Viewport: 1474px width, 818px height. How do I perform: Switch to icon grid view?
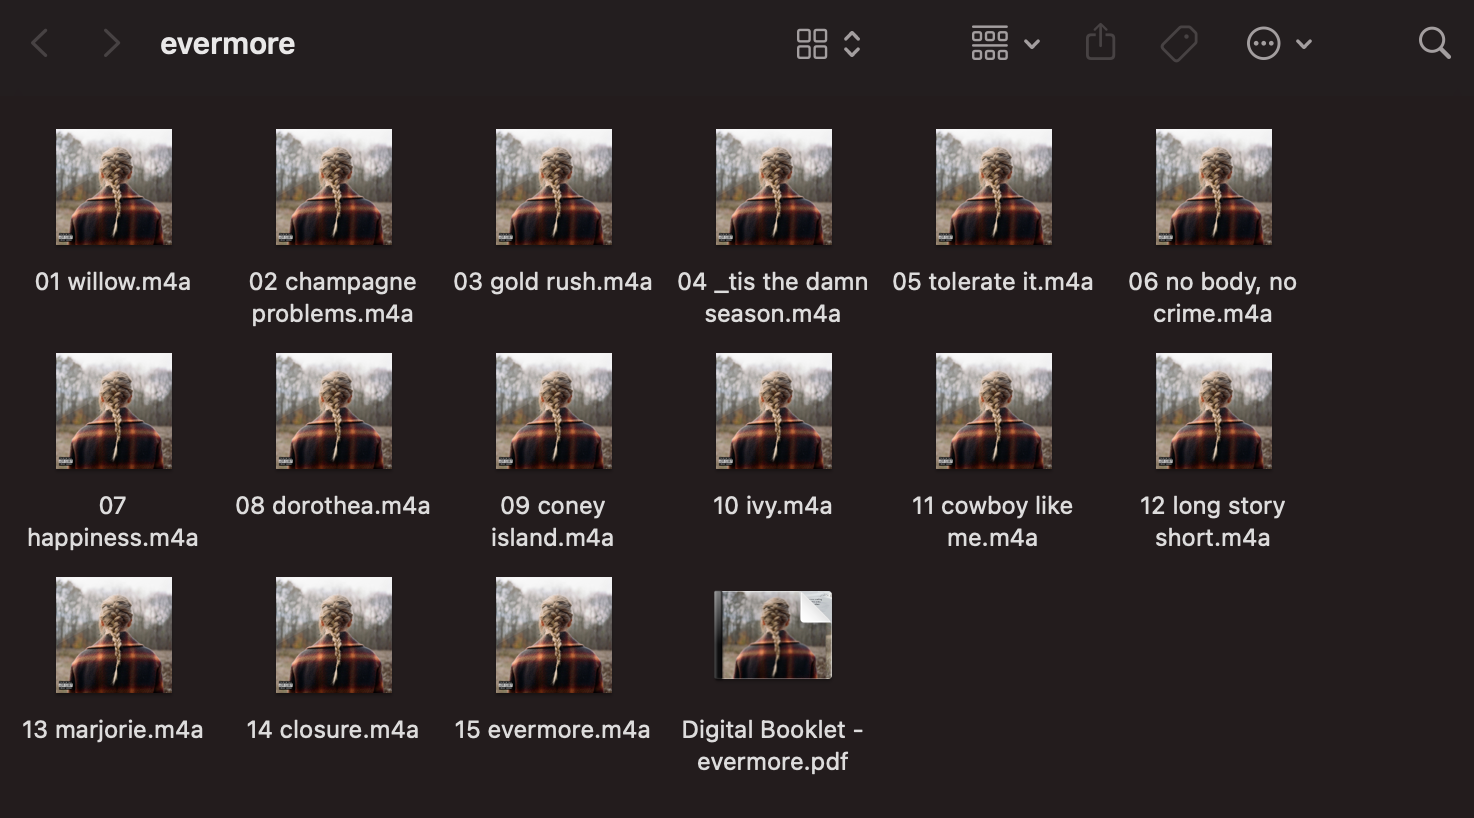tap(812, 44)
